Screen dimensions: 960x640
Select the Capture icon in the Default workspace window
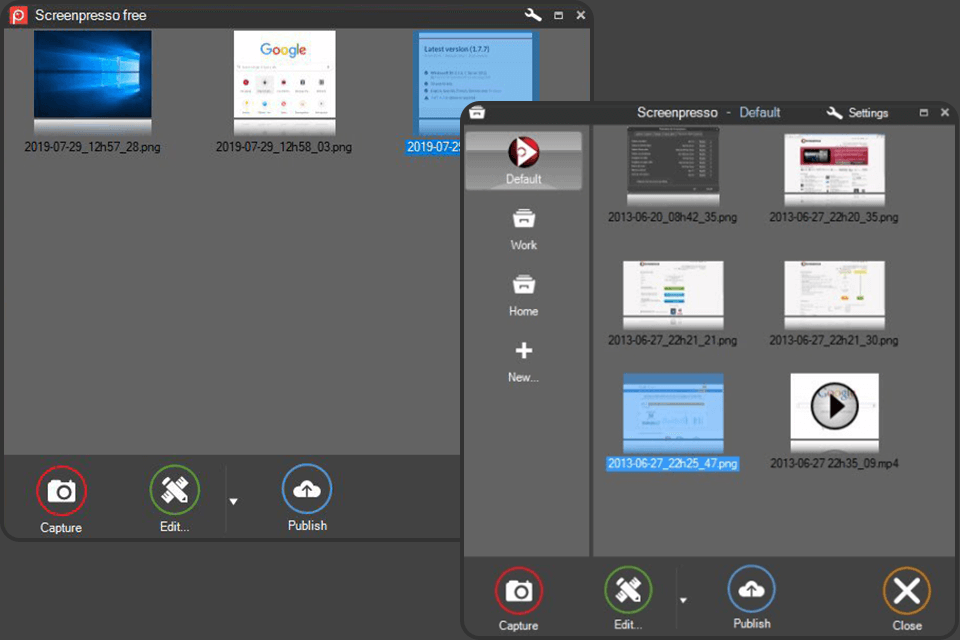tap(518, 589)
